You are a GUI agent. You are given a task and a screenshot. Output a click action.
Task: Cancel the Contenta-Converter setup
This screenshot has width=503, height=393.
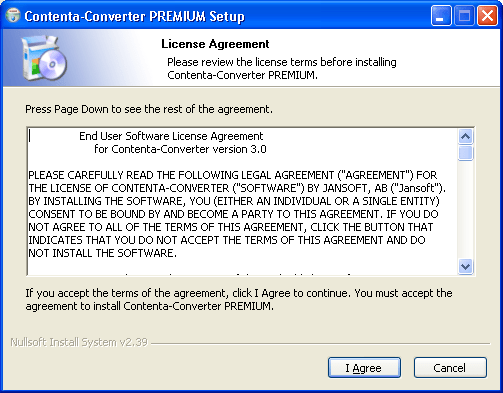[x=450, y=368]
